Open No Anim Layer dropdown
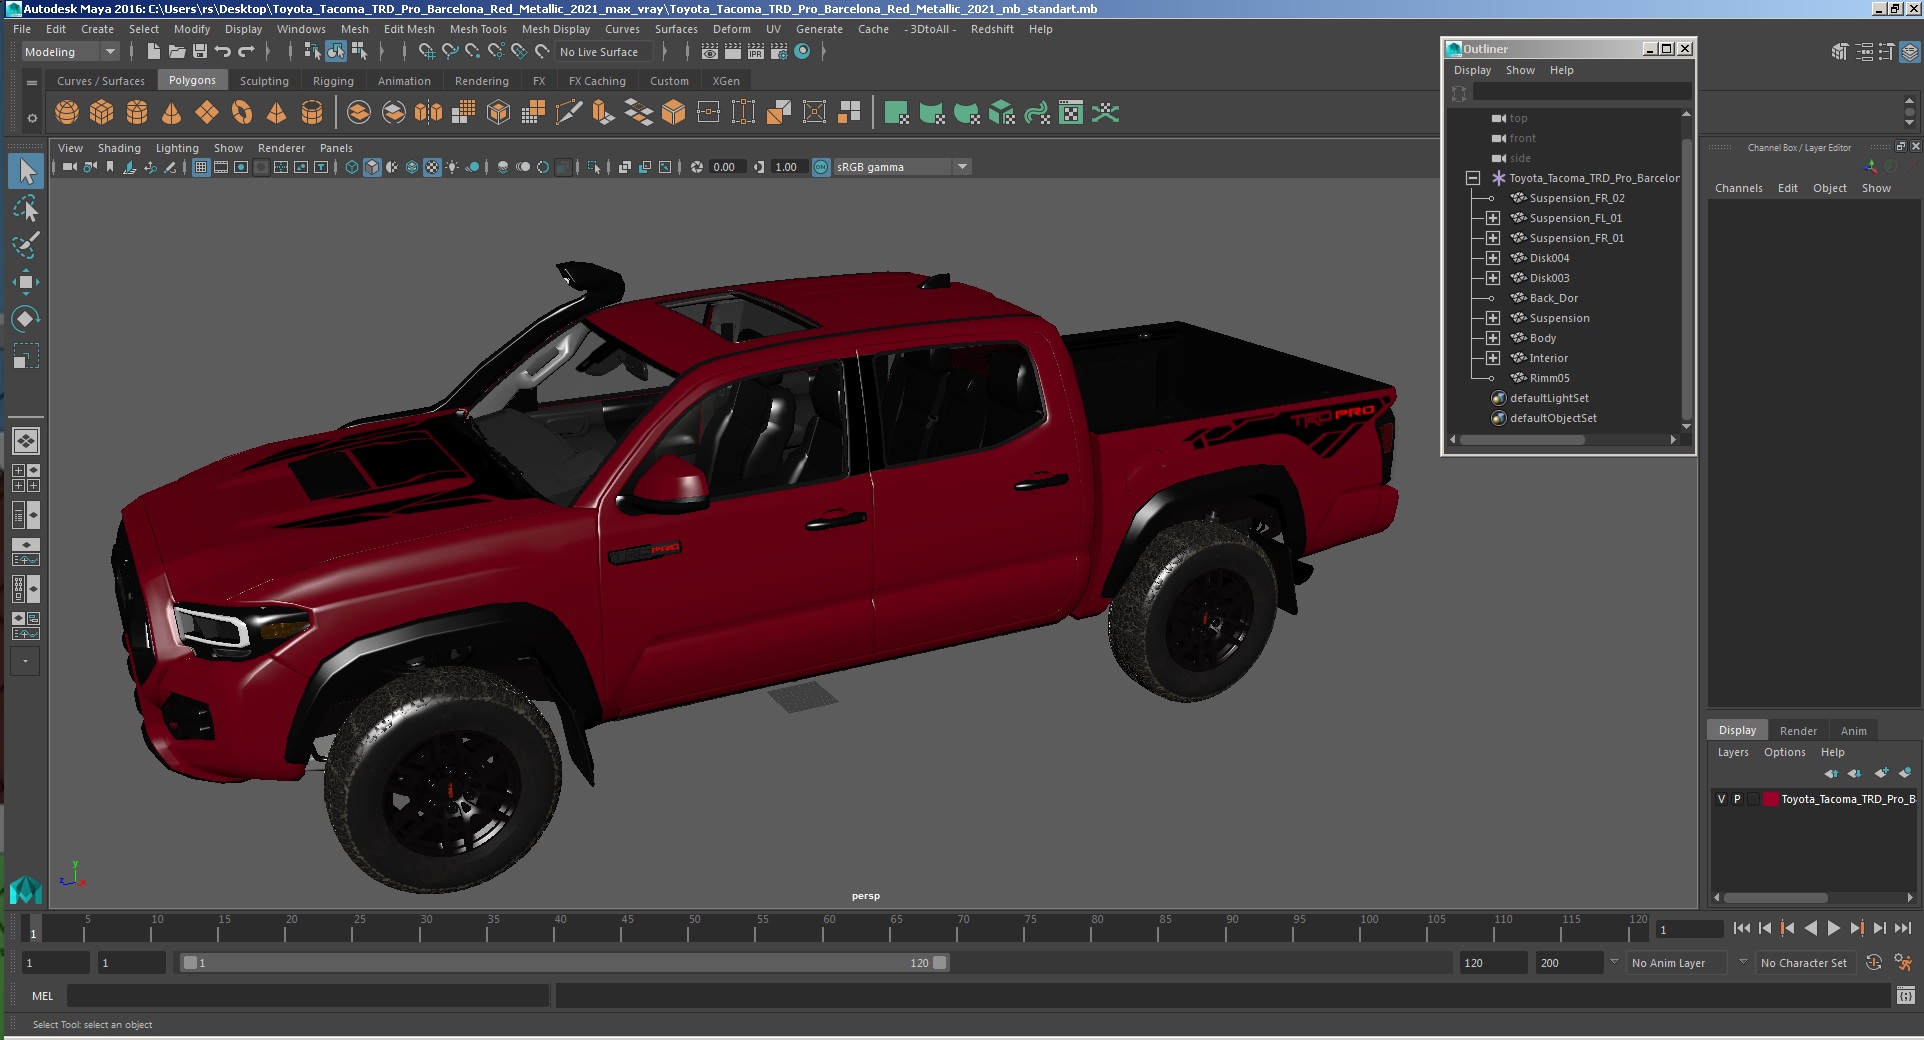This screenshot has width=1924, height=1040. click(1677, 963)
